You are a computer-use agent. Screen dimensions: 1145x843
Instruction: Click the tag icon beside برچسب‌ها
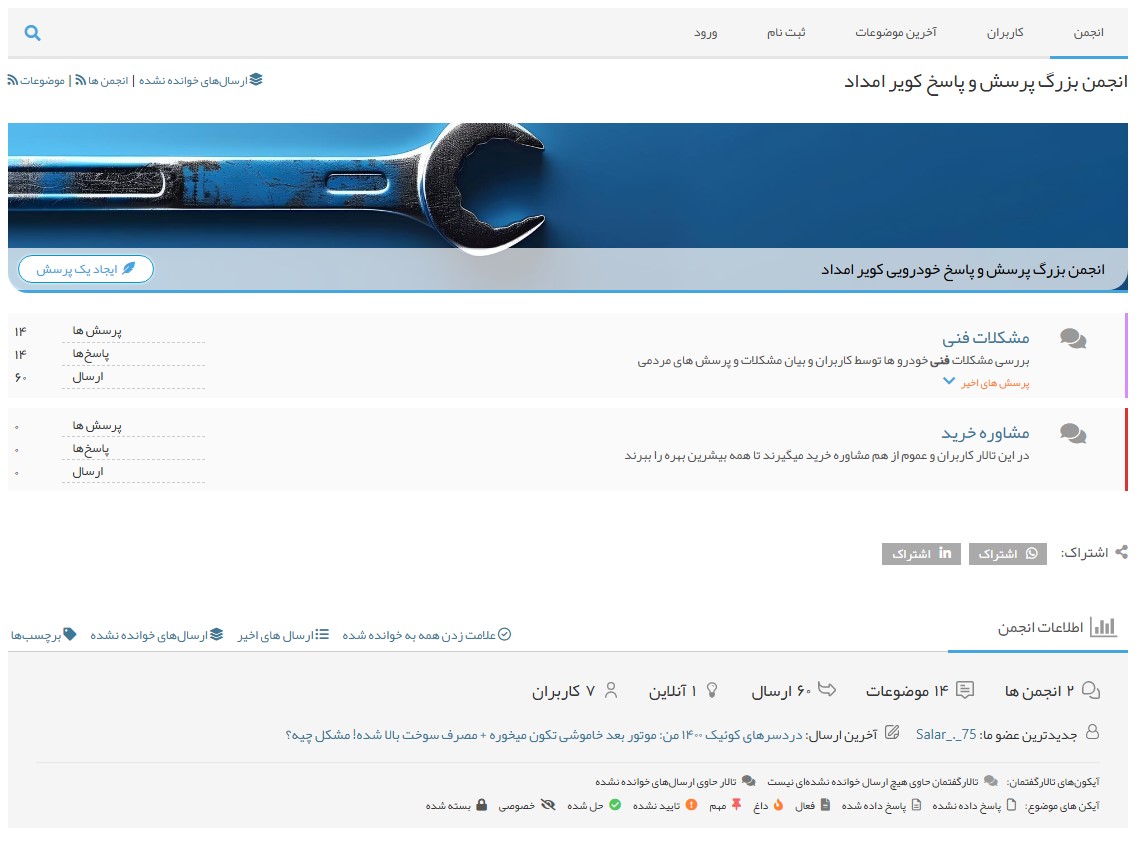tap(69, 634)
